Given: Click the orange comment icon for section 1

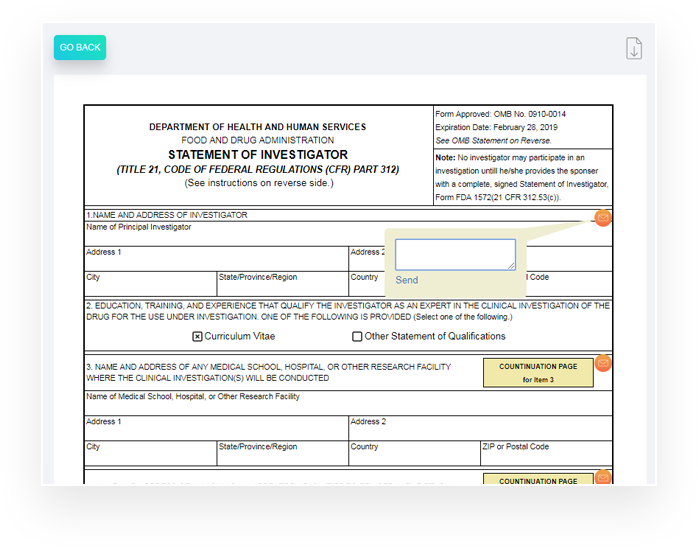Looking at the screenshot, I should pyautogui.click(x=603, y=218).
